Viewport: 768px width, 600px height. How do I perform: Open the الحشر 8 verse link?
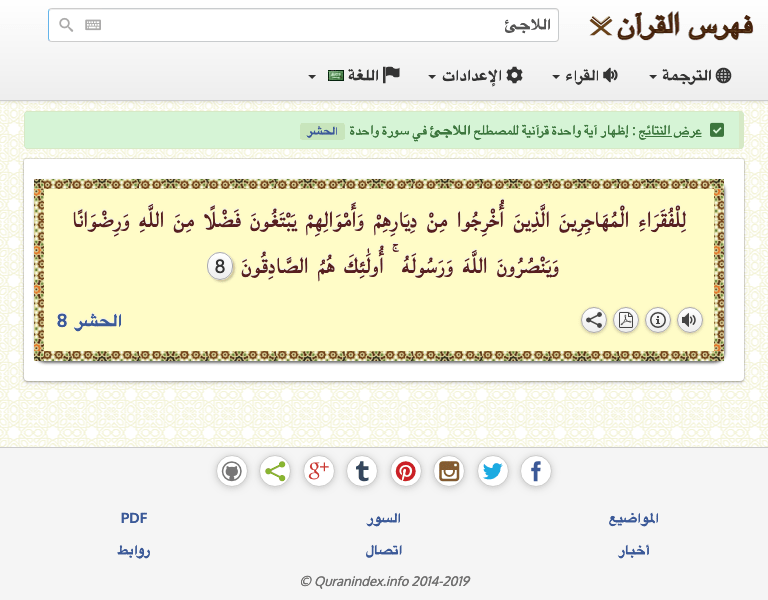89,321
